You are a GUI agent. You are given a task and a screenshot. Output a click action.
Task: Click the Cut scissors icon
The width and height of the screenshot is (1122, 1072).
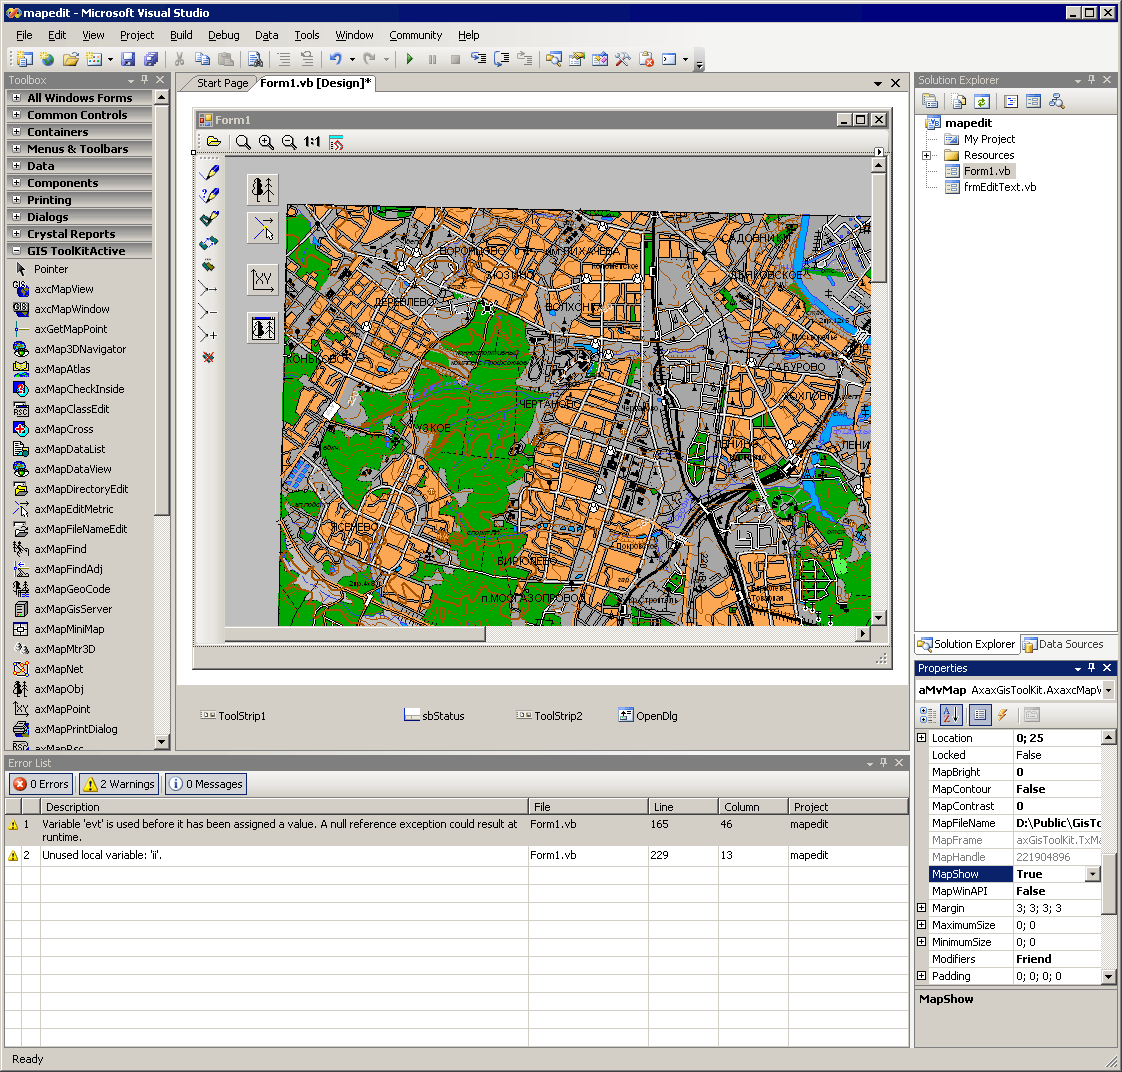pyautogui.click(x=180, y=59)
